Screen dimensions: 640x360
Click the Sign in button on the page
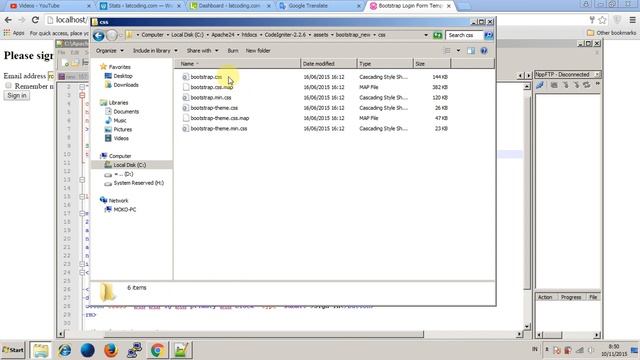click(x=17, y=96)
